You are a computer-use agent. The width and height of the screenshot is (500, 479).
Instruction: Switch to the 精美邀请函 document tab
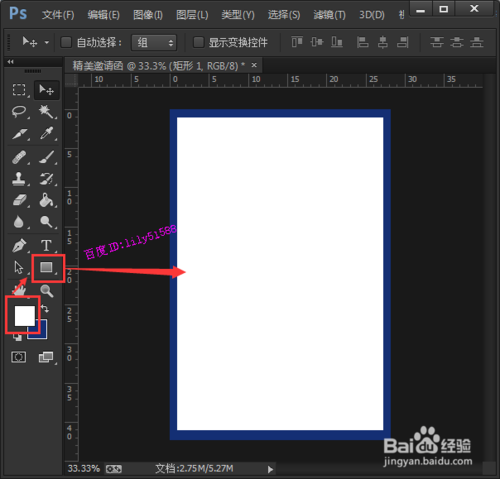pos(159,66)
